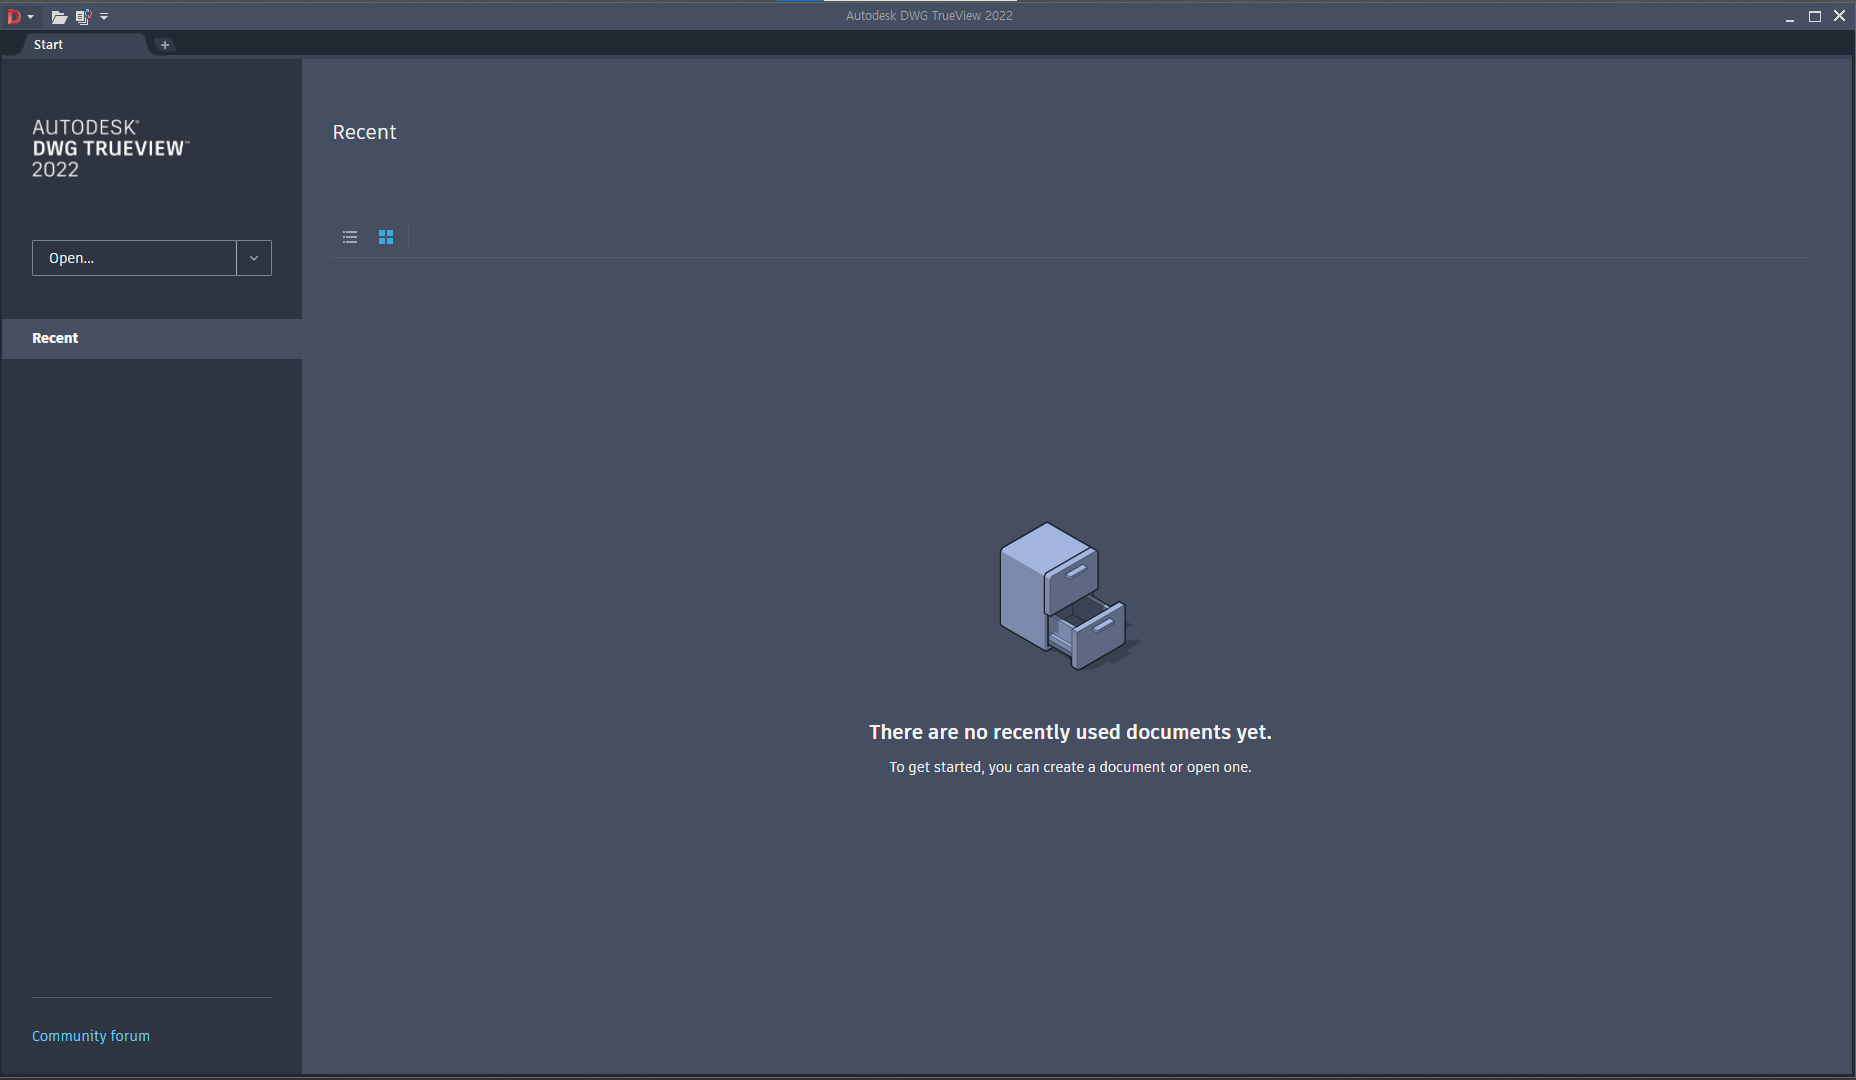The width and height of the screenshot is (1856, 1080).
Task: Click "There are no recently used documents yet."
Action: [x=1070, y=732]
